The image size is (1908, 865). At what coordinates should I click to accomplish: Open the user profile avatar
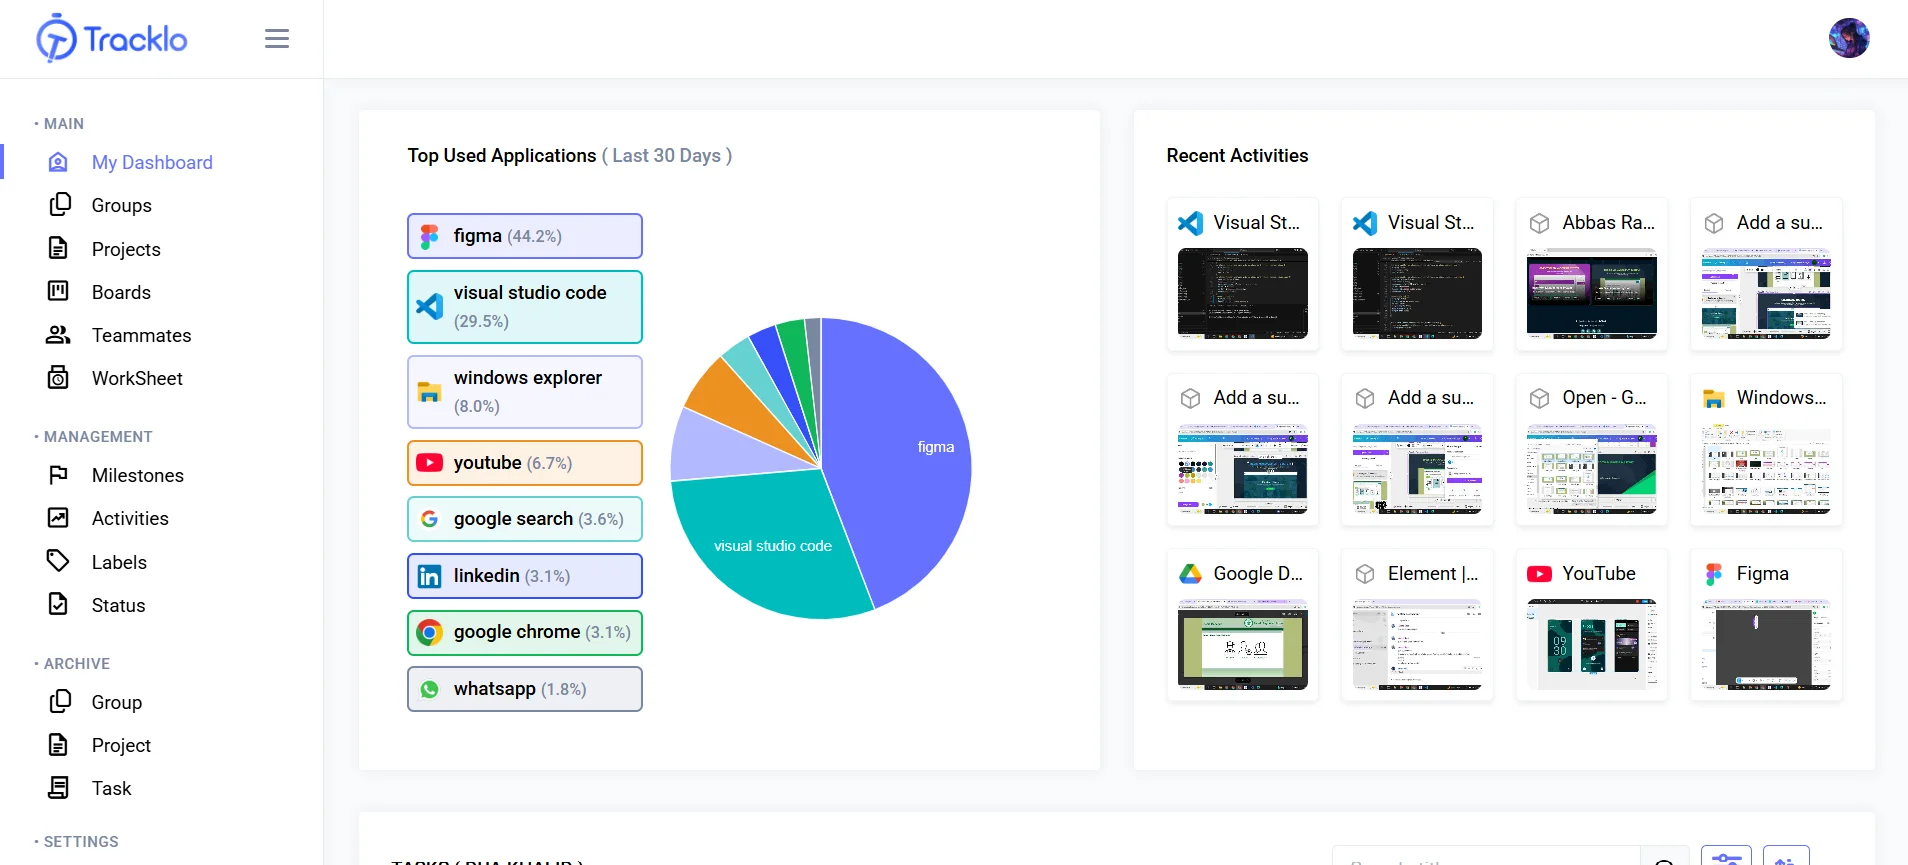coord(1848,39)
